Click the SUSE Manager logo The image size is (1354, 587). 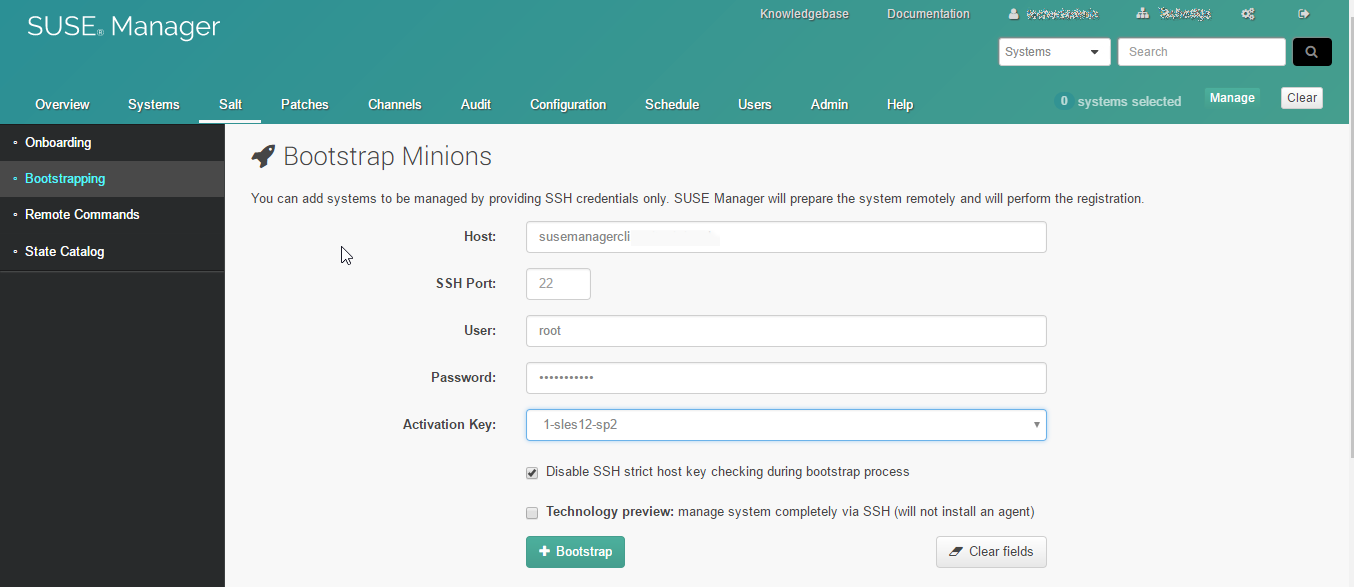(123, 27)
